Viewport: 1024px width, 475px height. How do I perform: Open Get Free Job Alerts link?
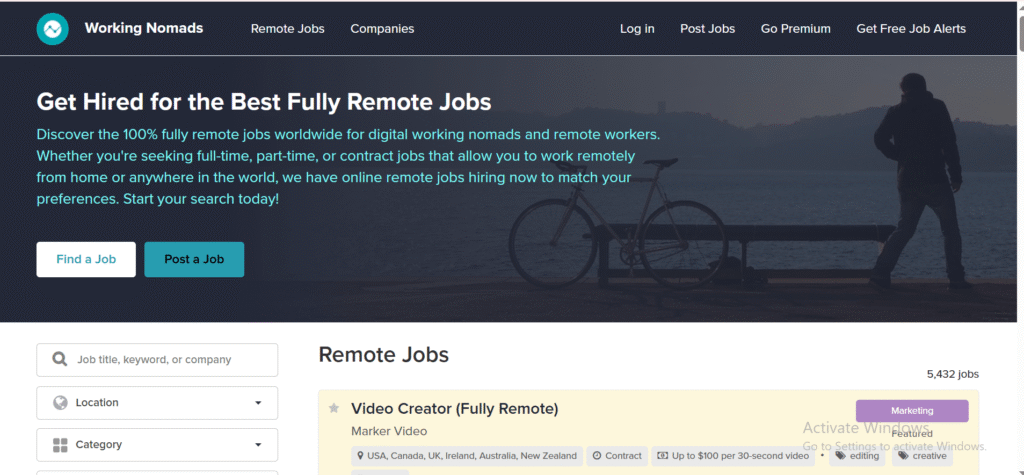[911, 29]
